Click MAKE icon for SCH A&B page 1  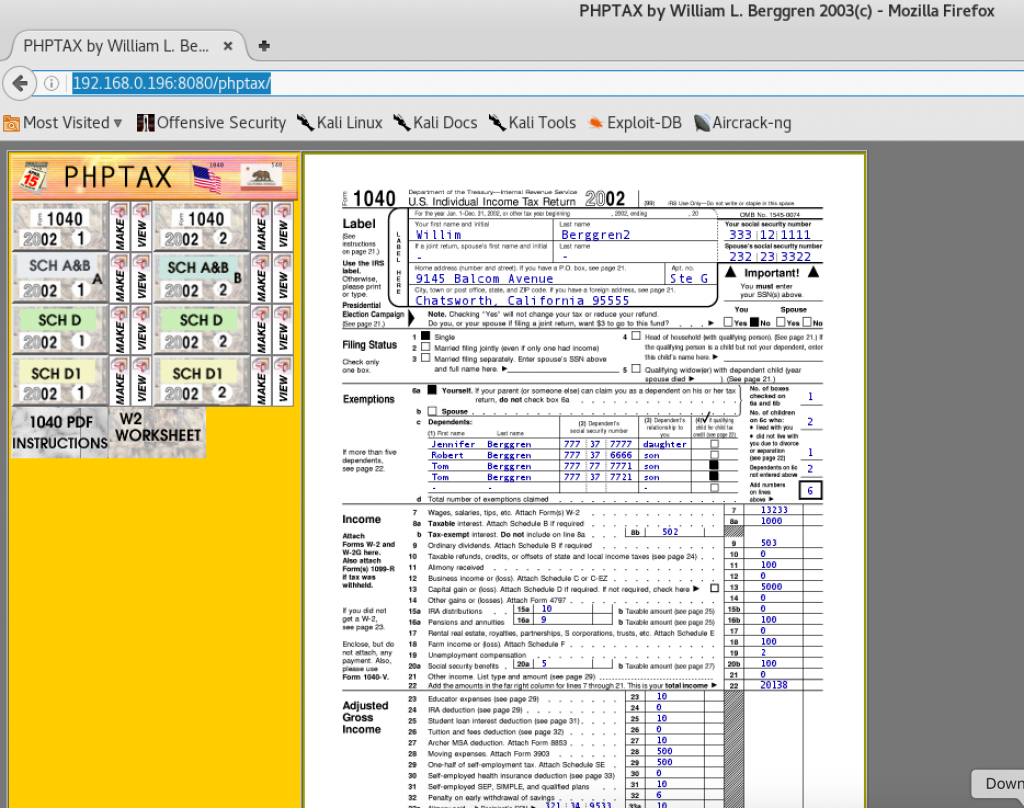(120, 278)
